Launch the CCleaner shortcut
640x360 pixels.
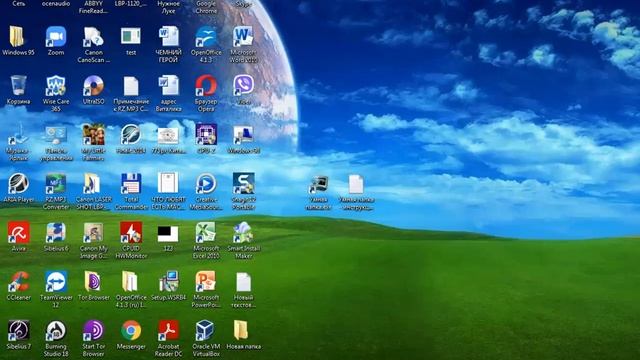click(18, 282)
